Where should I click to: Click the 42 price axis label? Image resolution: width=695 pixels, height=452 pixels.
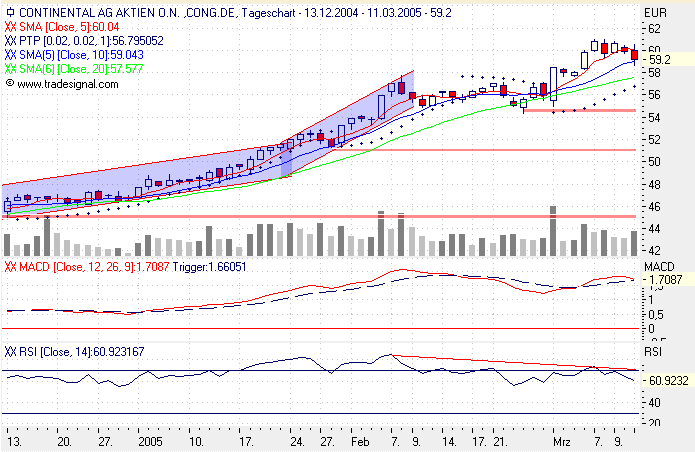(x=655, y=250)
